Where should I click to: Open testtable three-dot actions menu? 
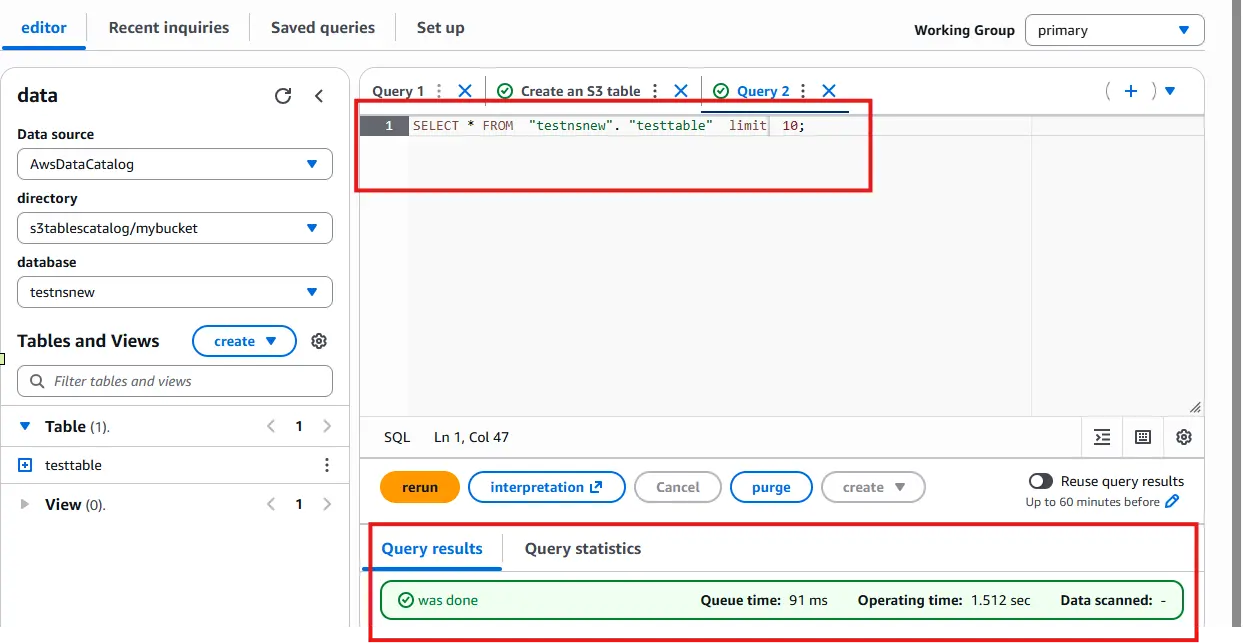(326, 465)
